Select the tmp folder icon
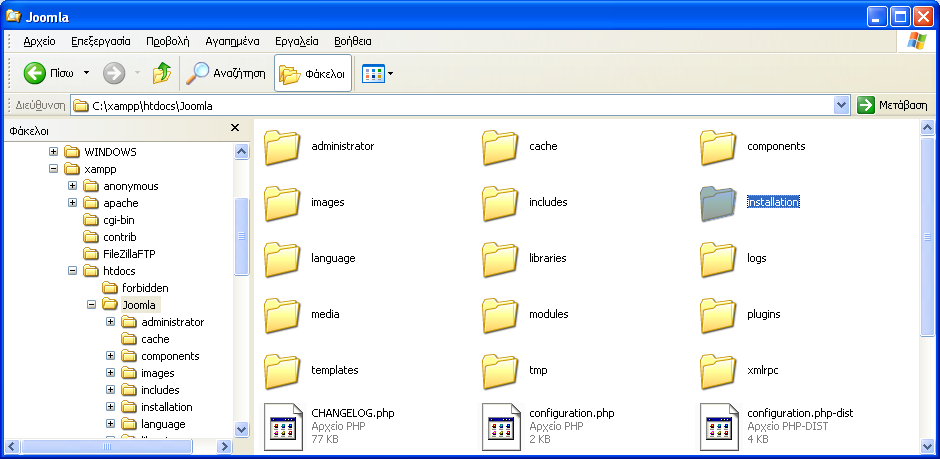Screen dimensions: 940x459 500,372
